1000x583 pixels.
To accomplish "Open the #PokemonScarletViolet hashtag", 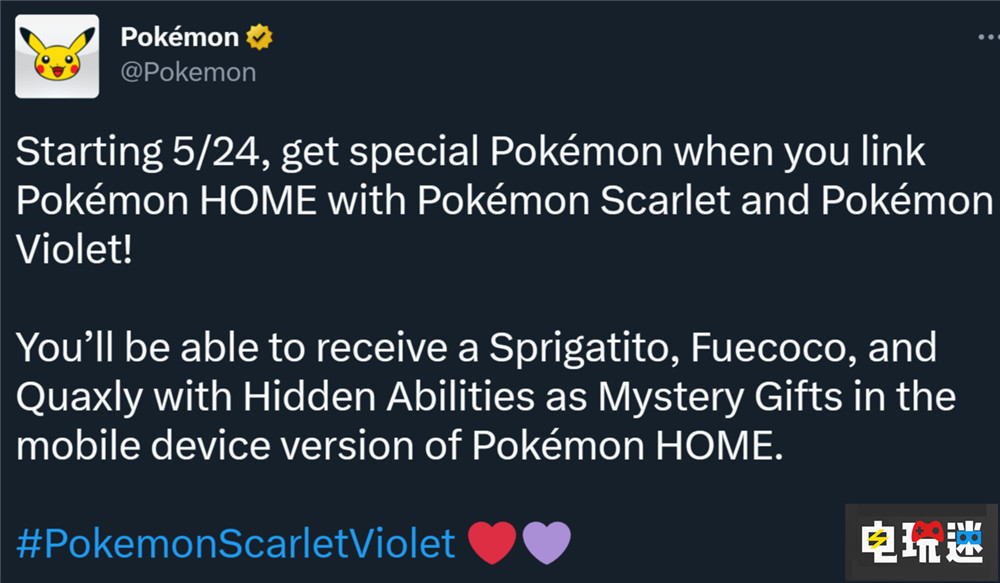I will pyautogui.click(x=236, y=544).
